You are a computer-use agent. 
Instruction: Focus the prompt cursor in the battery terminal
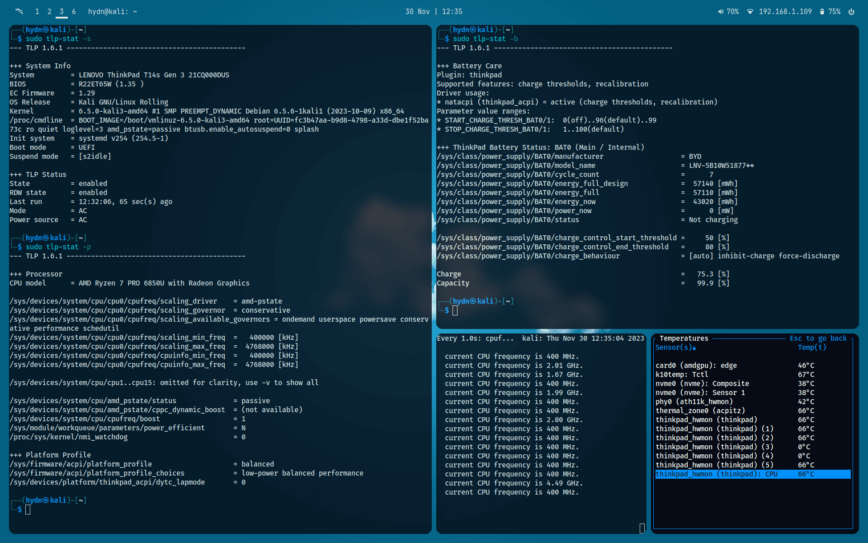pos(455,311)
